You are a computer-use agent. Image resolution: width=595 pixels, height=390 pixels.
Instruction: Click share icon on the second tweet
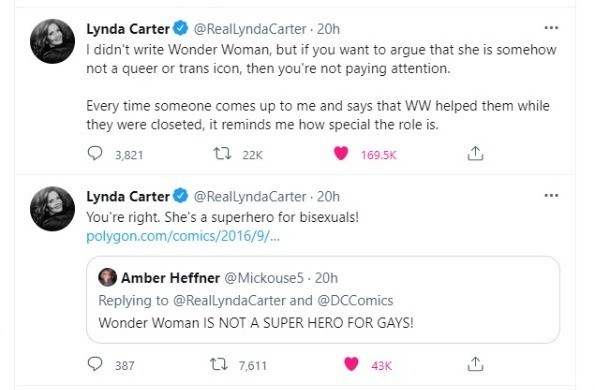(475, 364)
